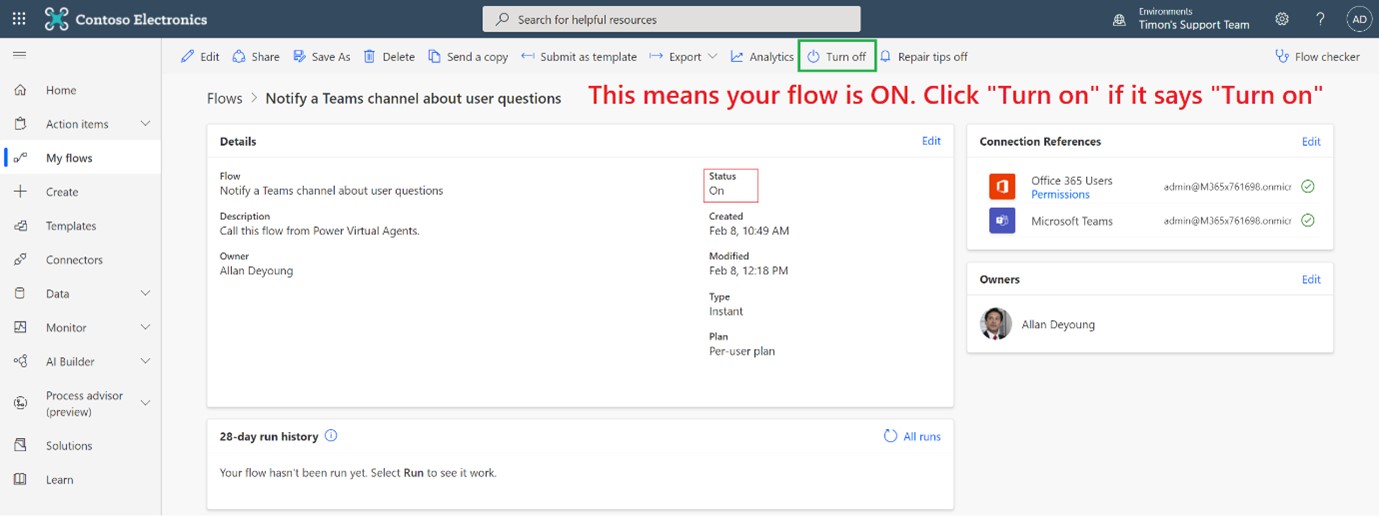Screen dimensions: 1379x516
Task: Click the Process advisor icon
Action: (x=20, y=403)
